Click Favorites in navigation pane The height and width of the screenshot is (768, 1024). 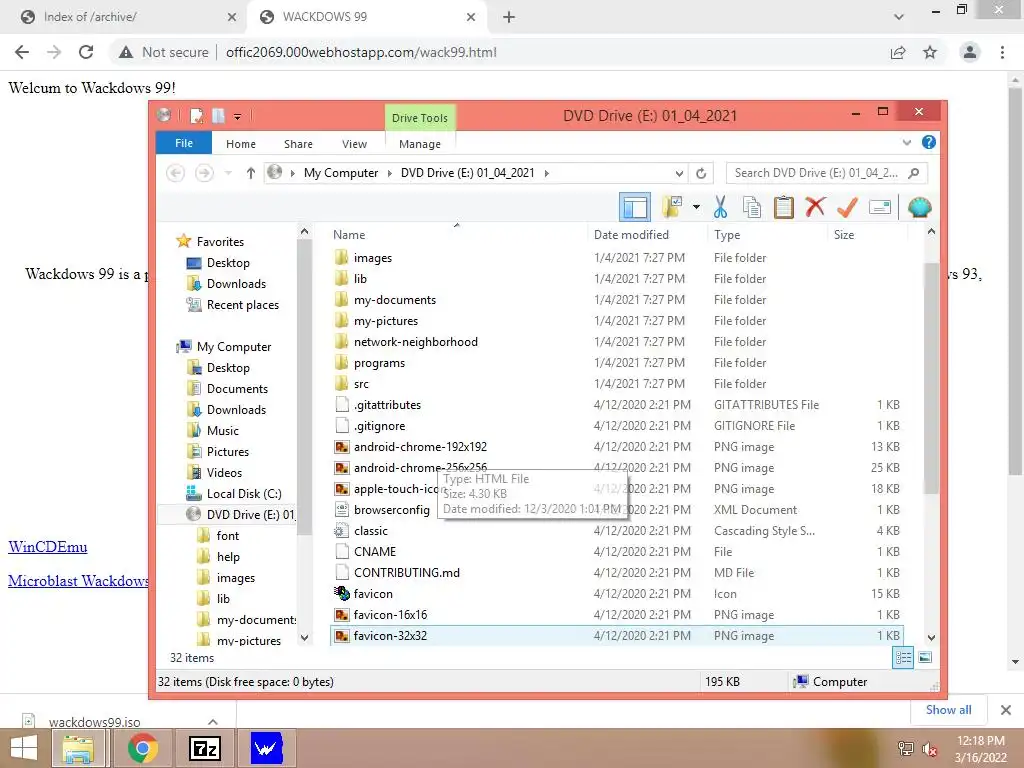[220, 242]
